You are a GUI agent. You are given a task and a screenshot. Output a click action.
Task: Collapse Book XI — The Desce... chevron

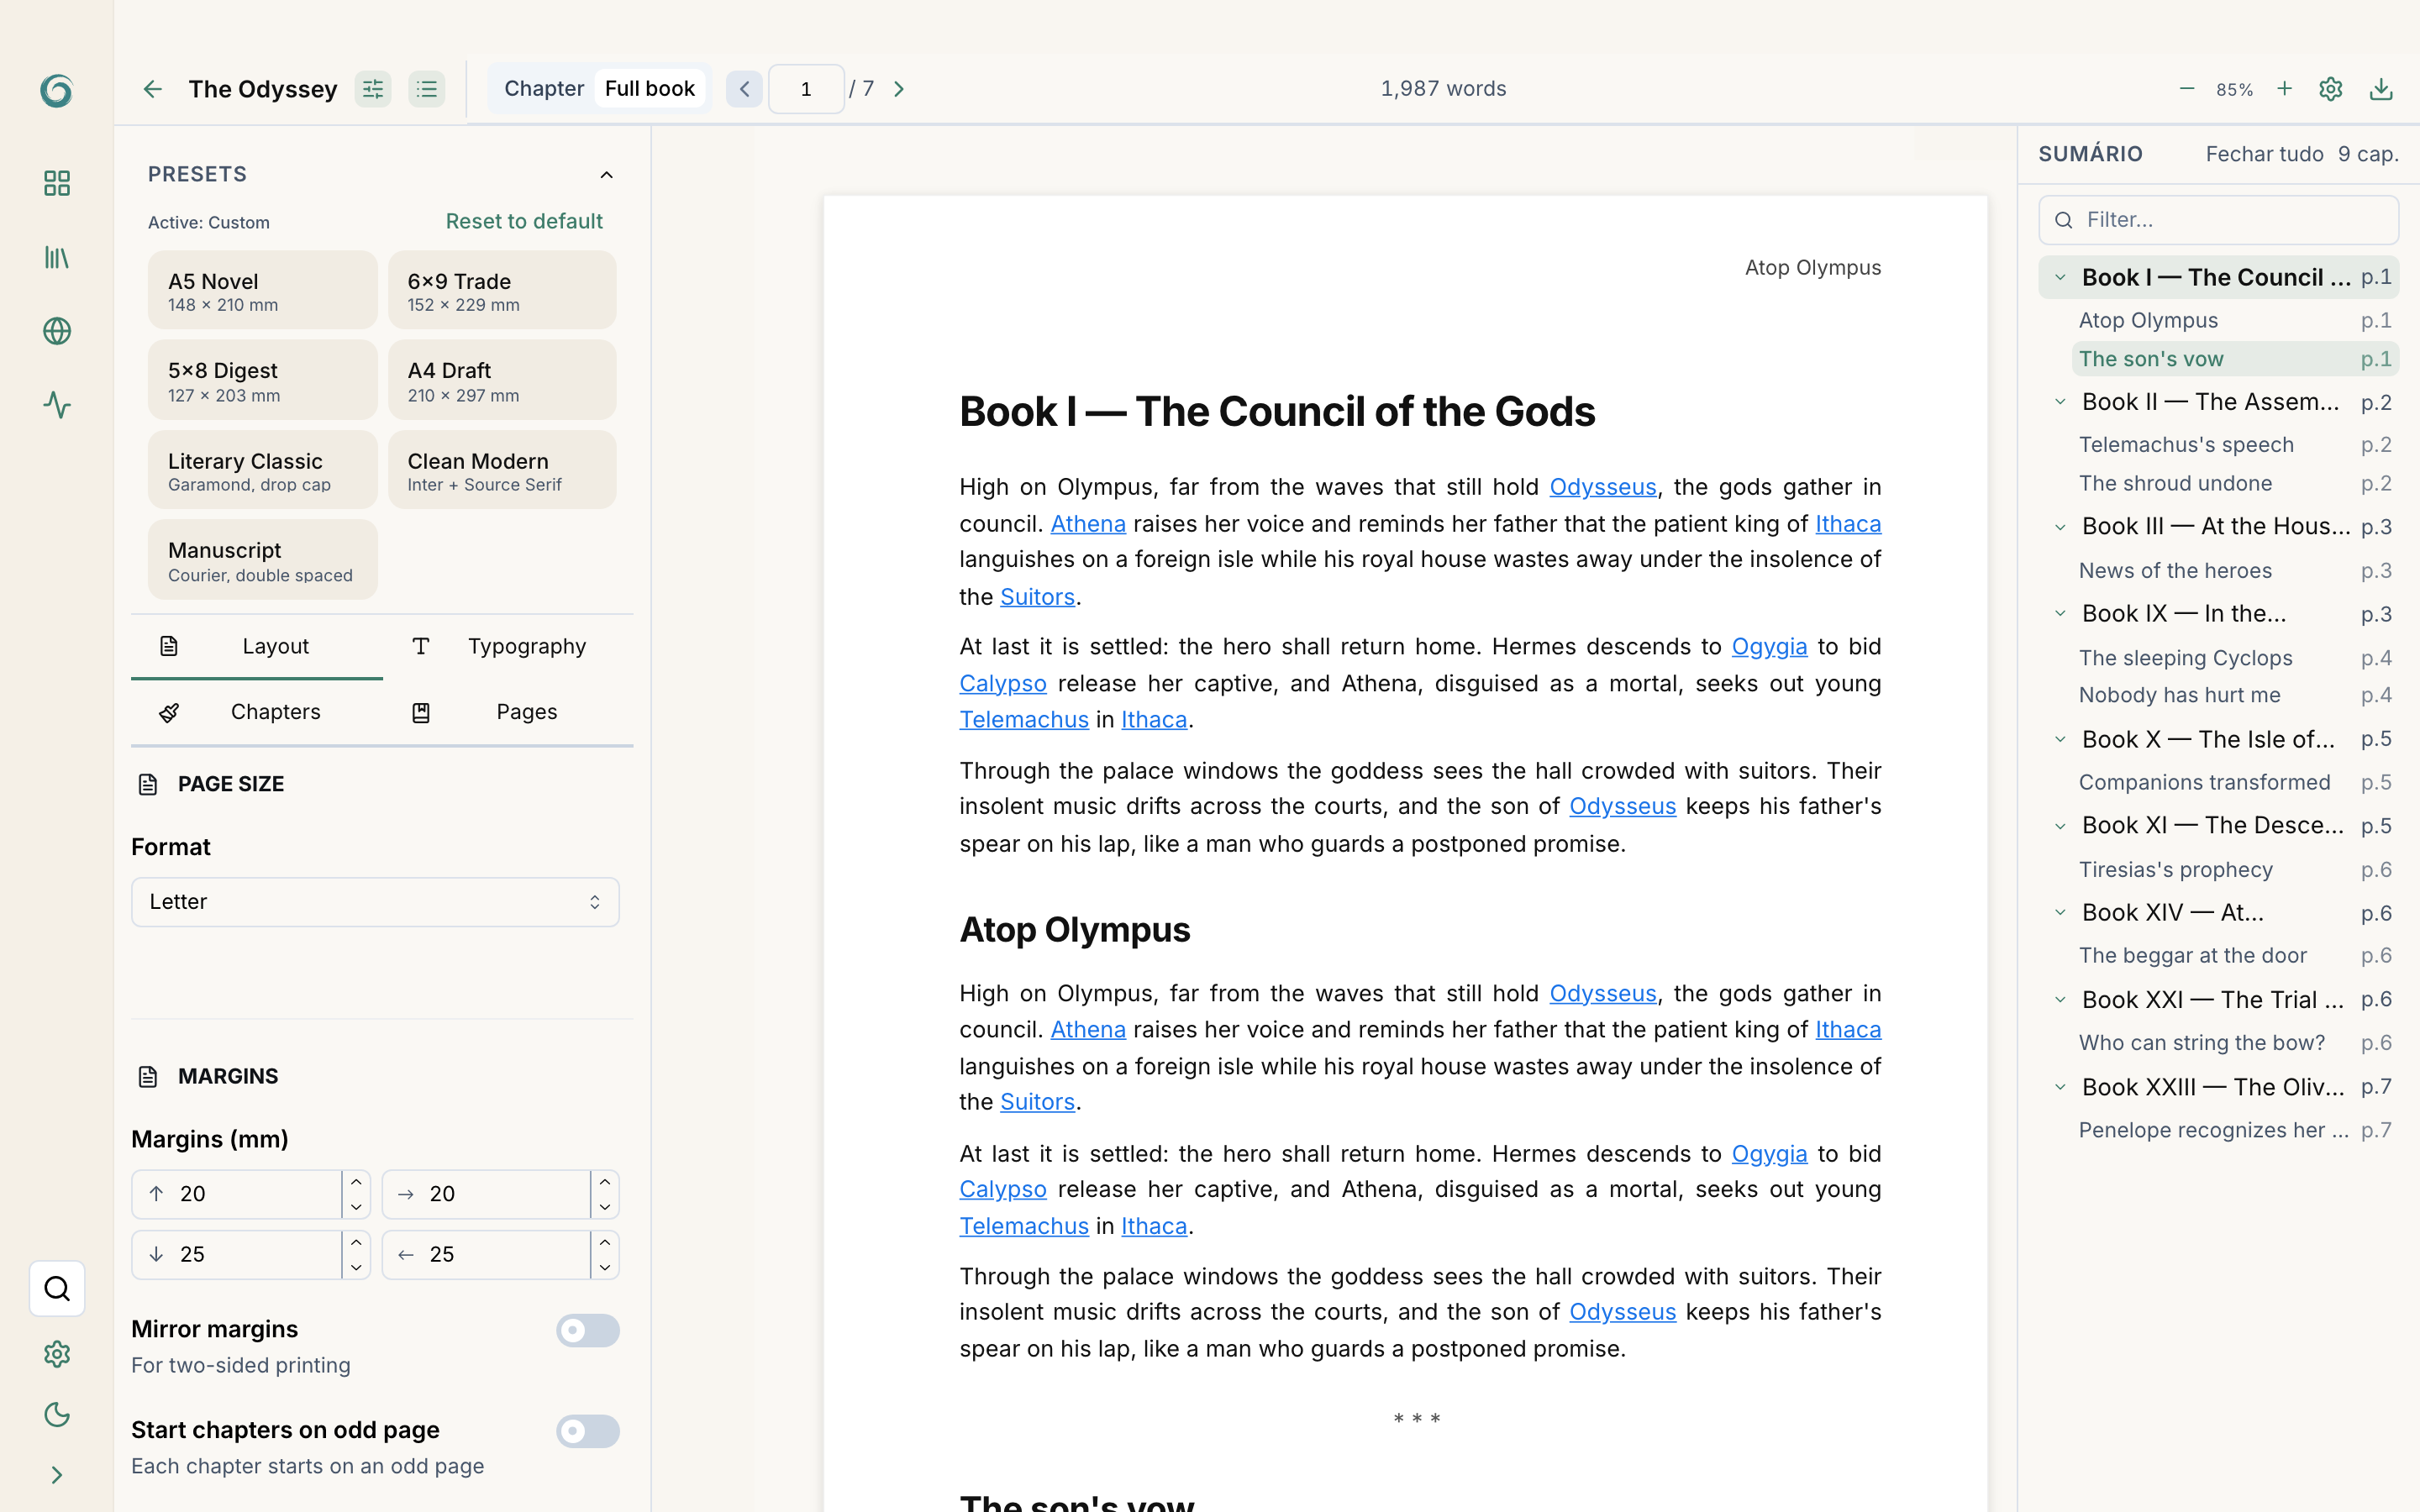(x=2060, y=826)
